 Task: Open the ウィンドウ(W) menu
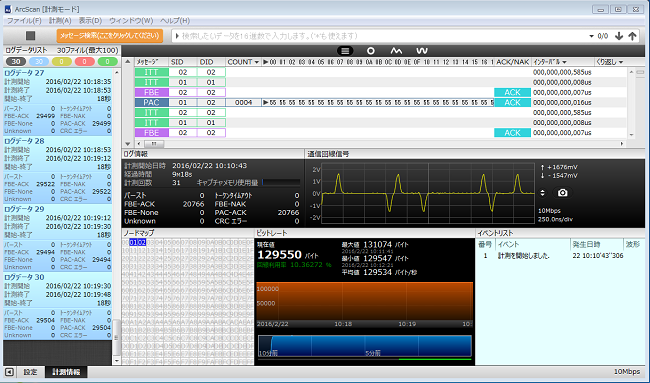(x=131, y=20)
